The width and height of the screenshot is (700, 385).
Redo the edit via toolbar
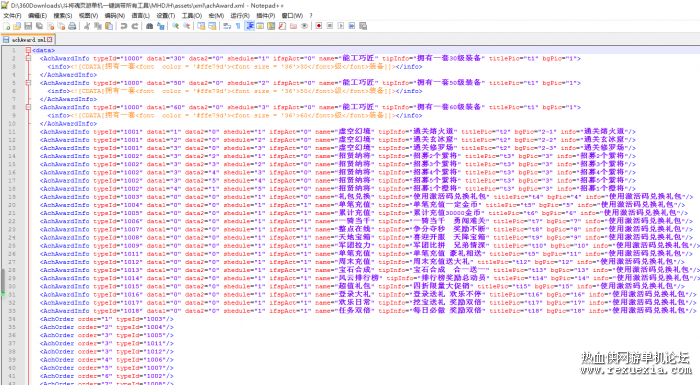(x=134, y=26)
